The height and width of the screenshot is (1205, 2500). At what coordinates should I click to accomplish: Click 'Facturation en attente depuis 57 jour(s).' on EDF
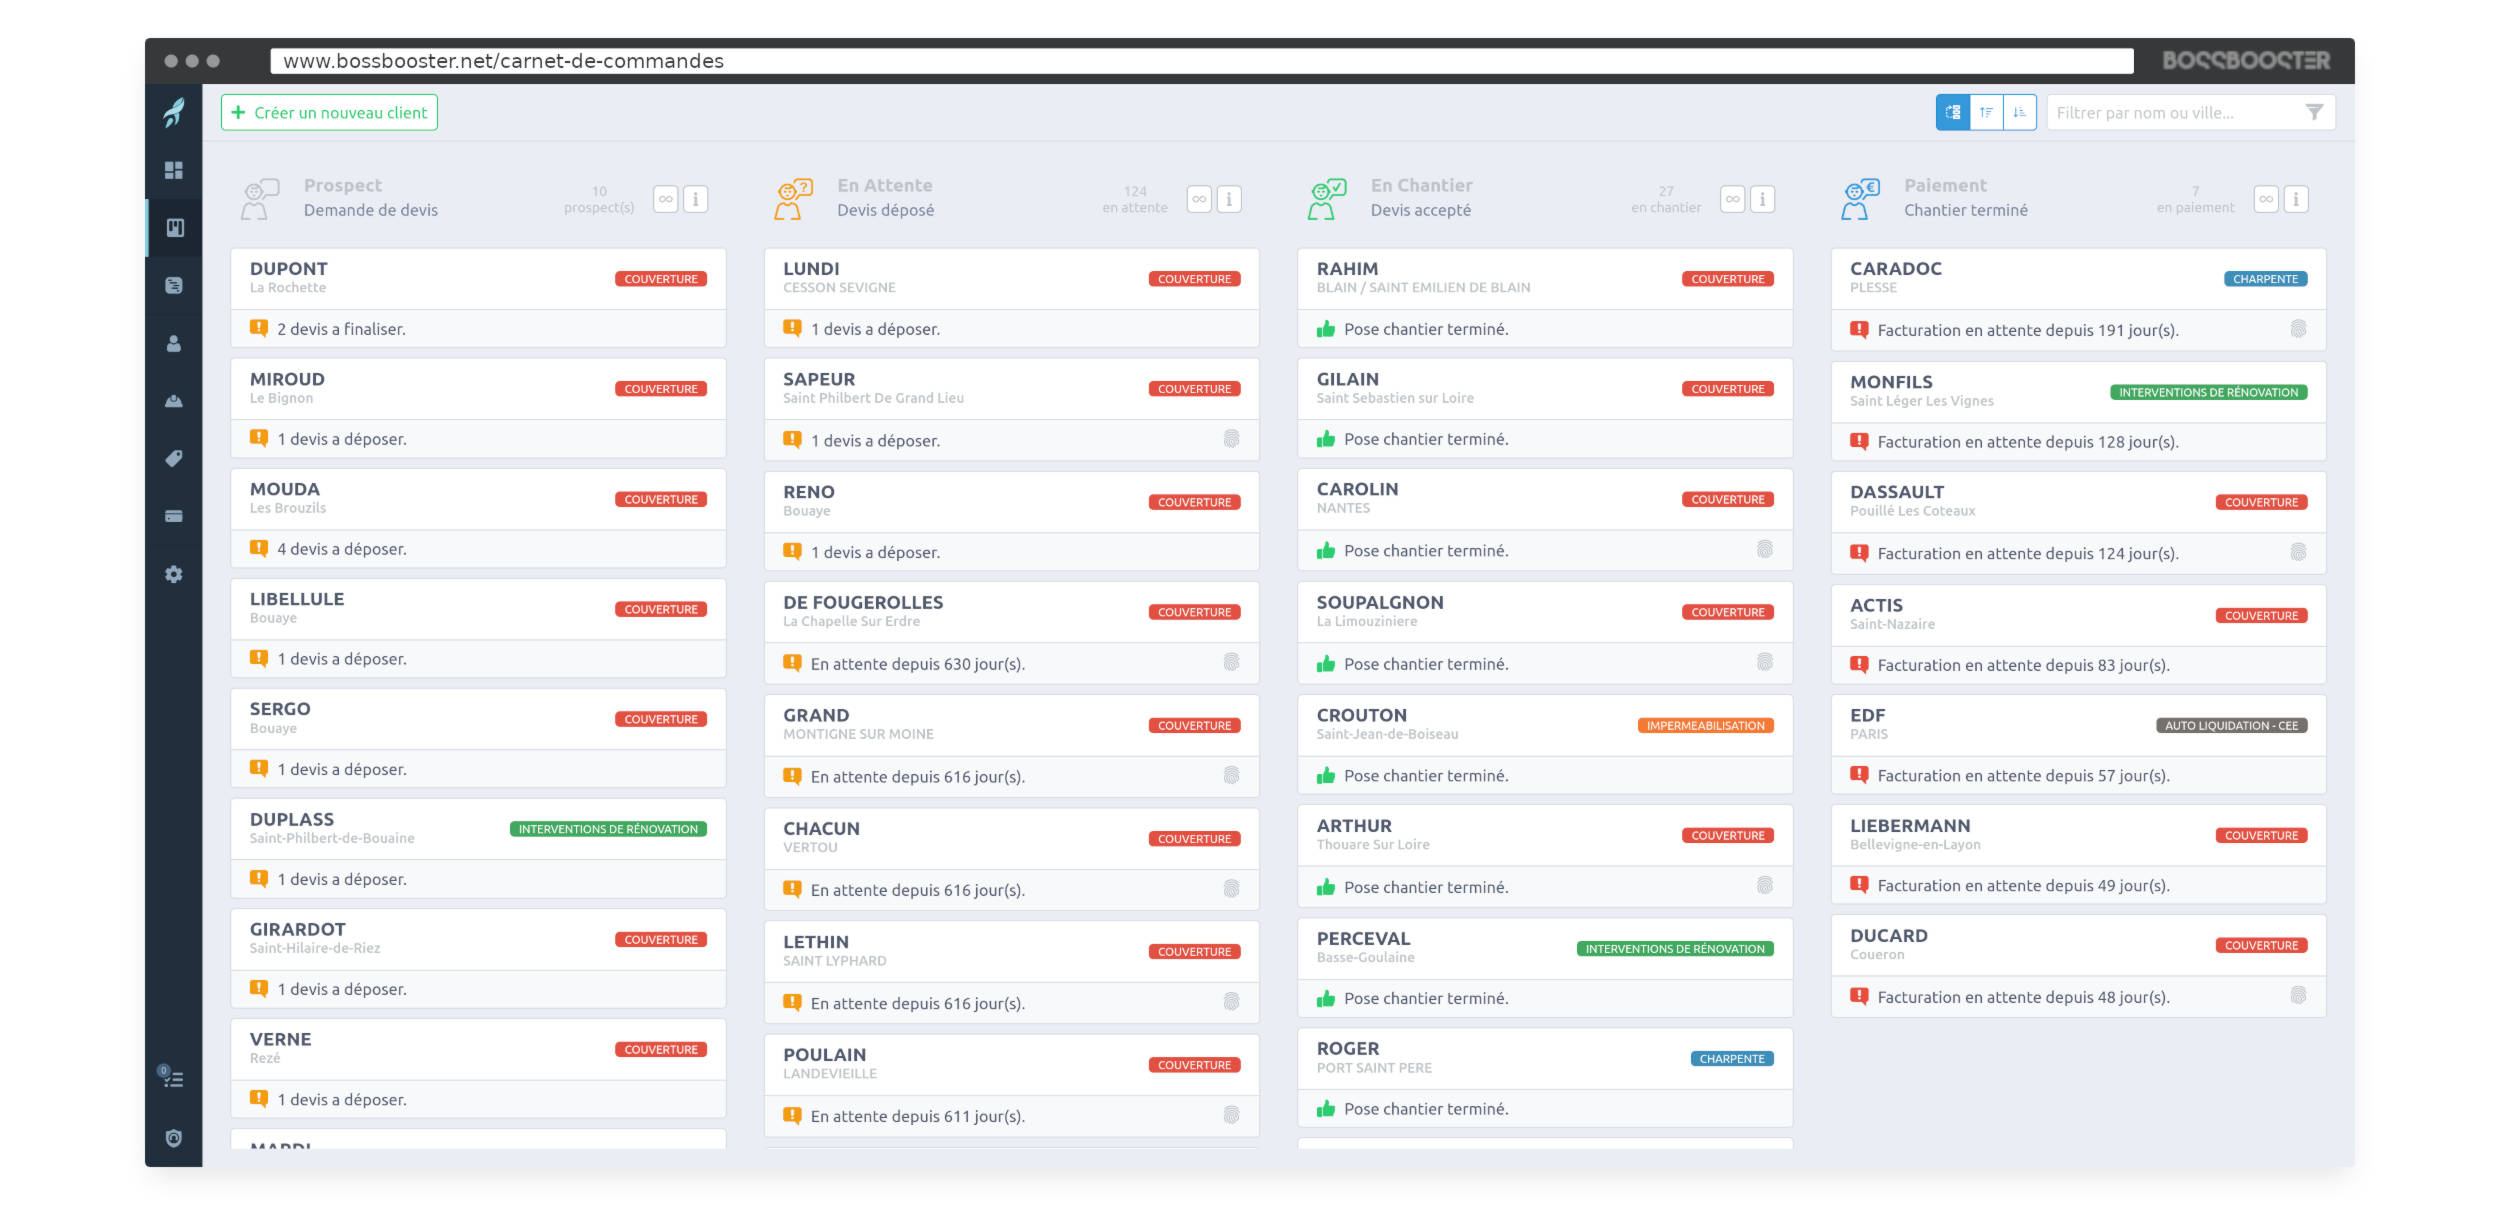click(x=2024, y=775)
